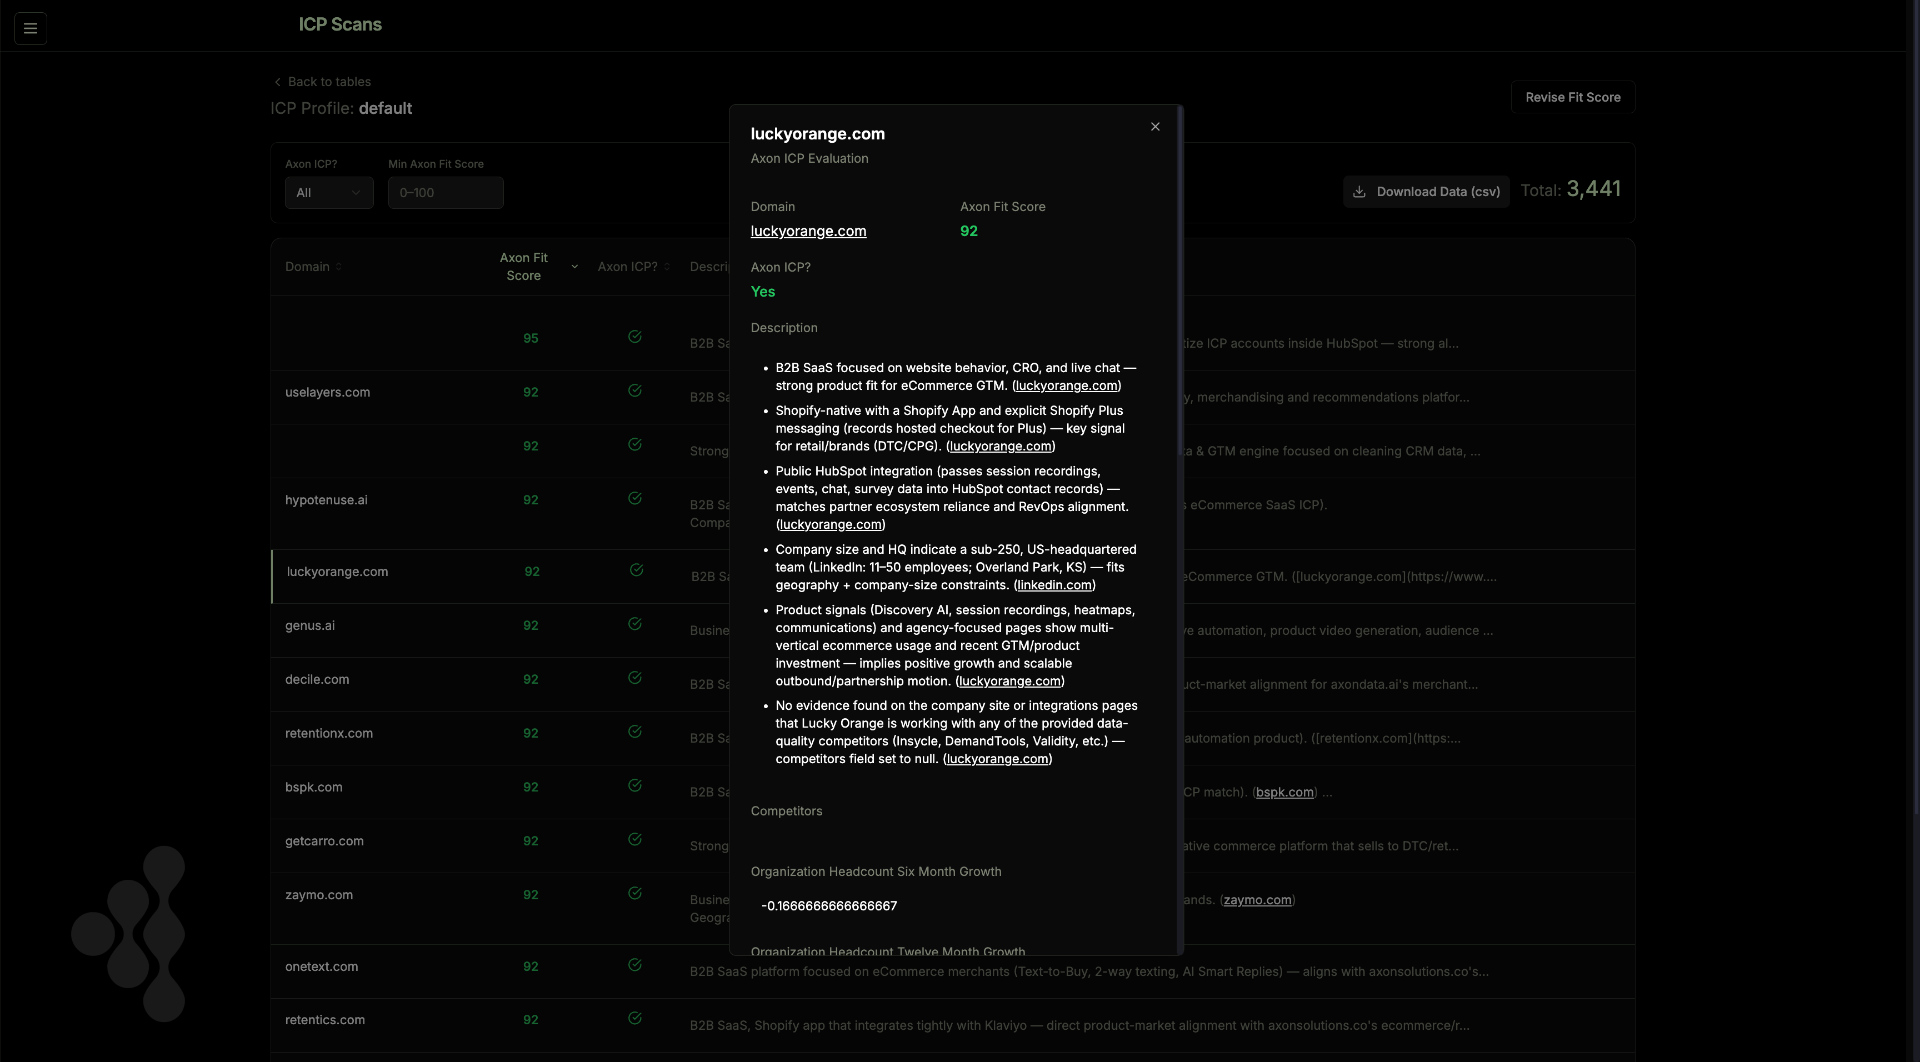The image size is (1920, 1062).
Task: Sort by the Domain column header
Action: click(x=313, y=267)
